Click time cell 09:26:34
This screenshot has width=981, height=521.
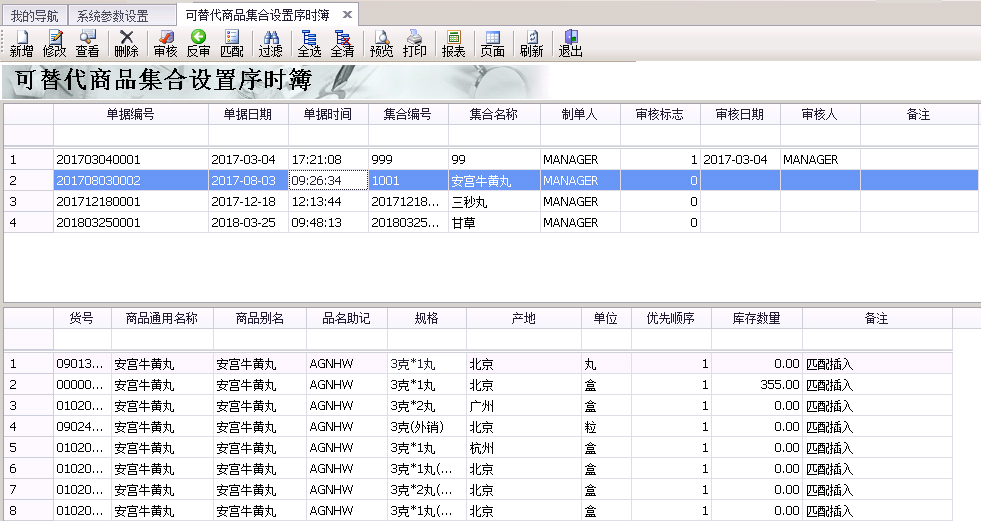coord(328,181)
